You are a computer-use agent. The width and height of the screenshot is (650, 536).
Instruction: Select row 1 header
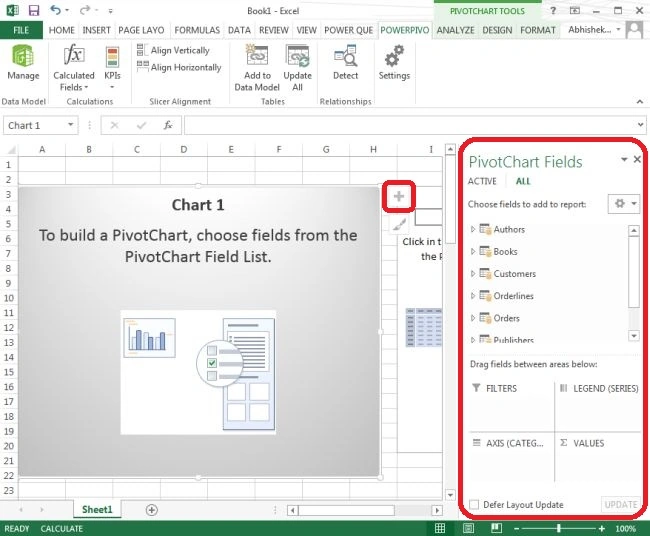[8, 165]
